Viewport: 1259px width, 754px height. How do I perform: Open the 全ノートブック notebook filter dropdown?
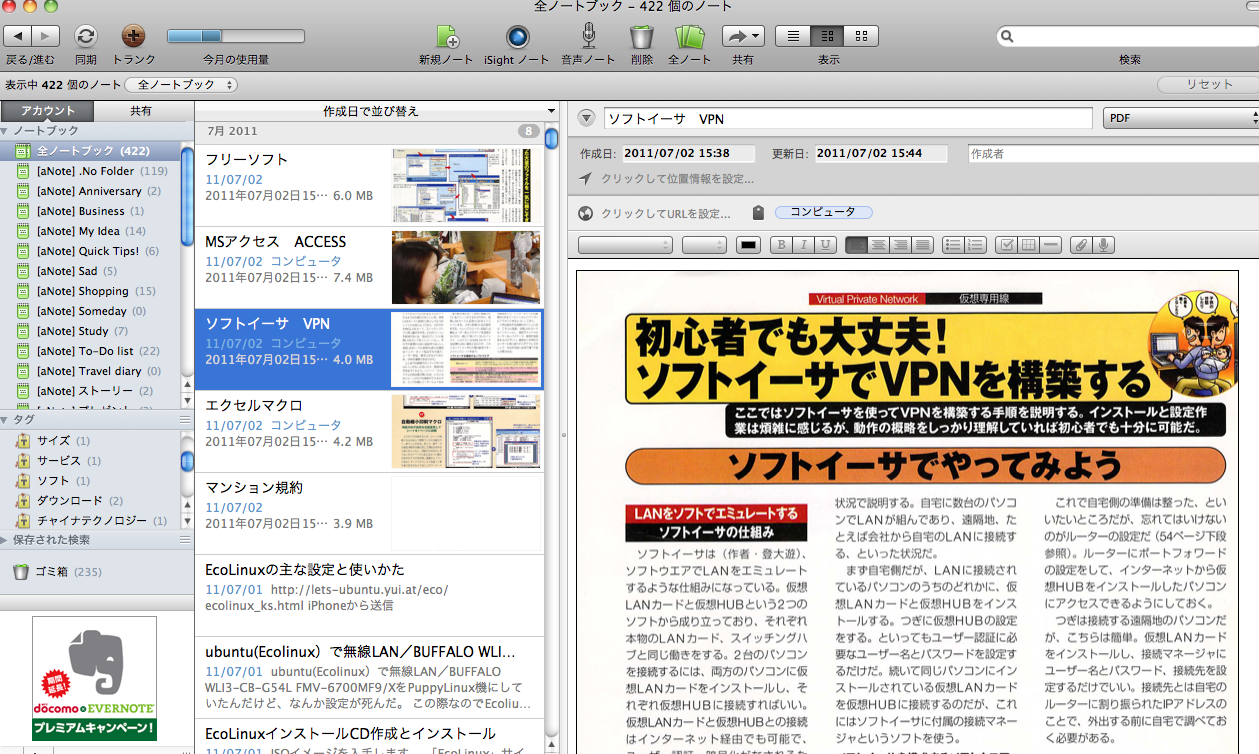click(181, 85)
